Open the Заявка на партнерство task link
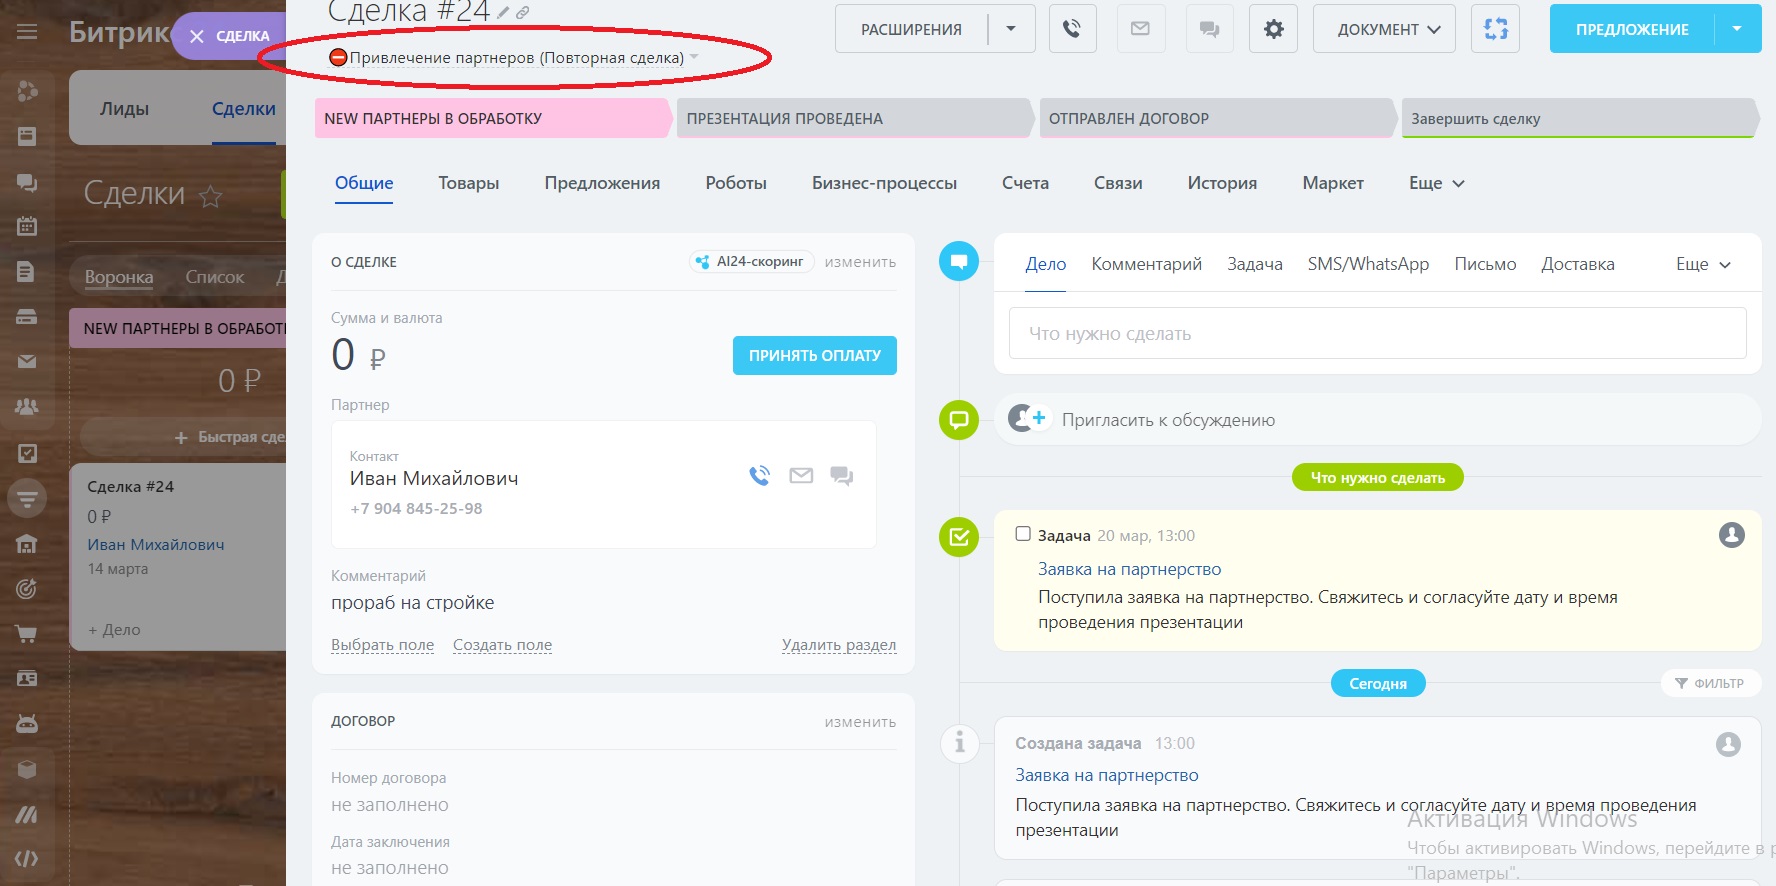 click(x=1129, y=569)
